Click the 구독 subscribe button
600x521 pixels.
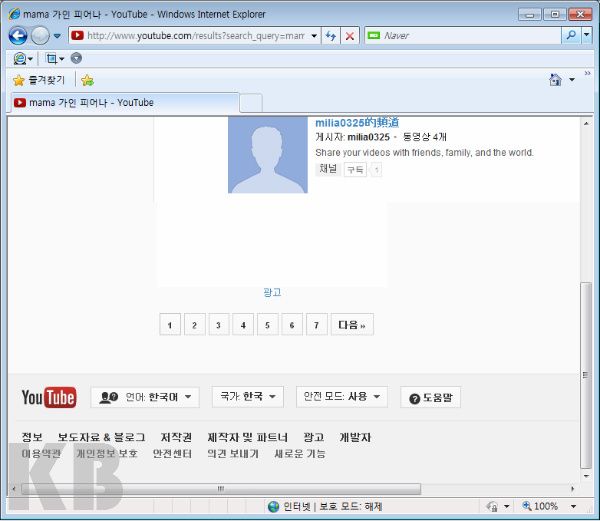355,169
